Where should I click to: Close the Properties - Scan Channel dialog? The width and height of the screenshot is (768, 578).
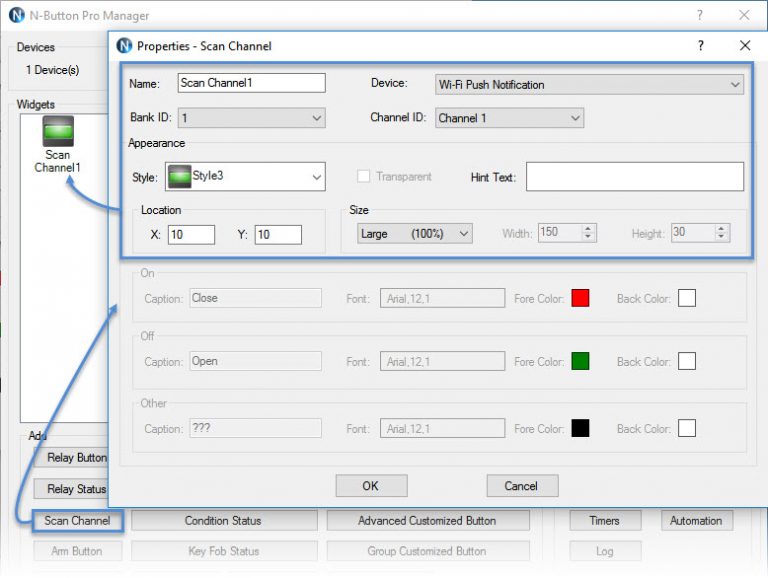click(745, 46)
